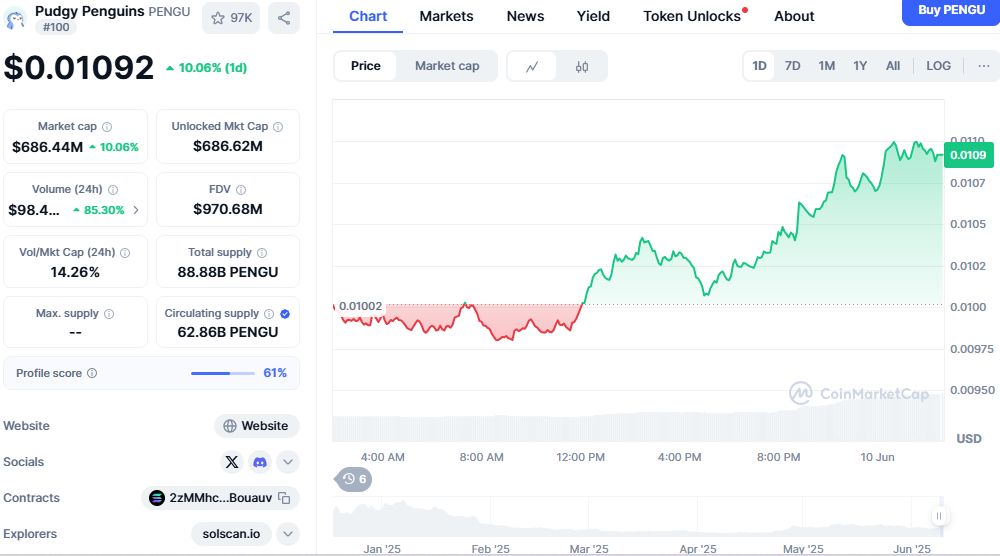Open the Chart tab
Screen dimensions: 1000x556
[x=368, y=16]
